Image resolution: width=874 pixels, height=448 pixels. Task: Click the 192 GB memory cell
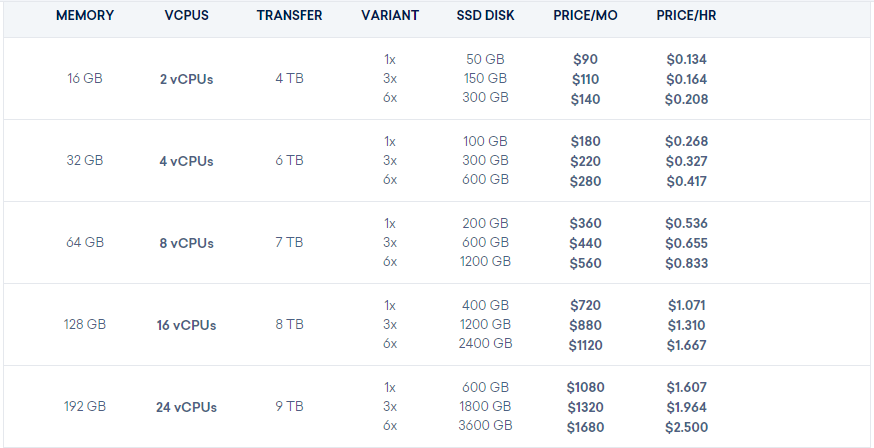[85, 406]
